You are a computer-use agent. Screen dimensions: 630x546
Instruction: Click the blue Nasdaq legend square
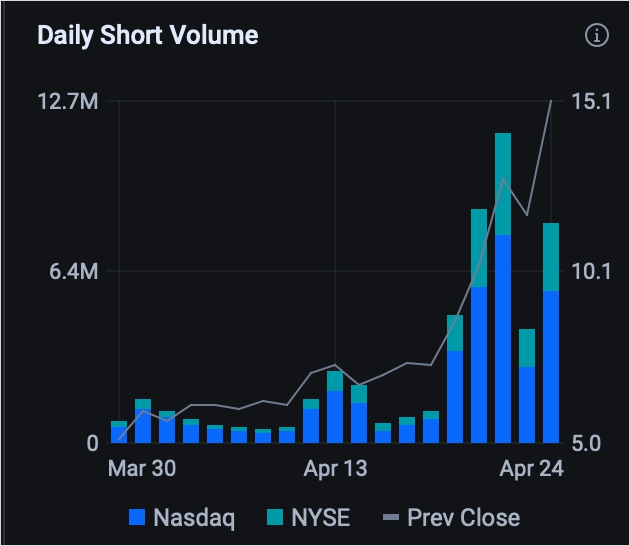pos(138,517)
